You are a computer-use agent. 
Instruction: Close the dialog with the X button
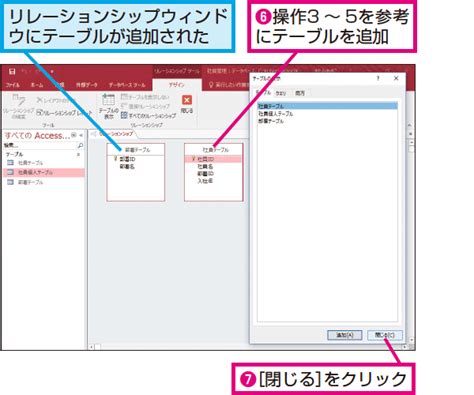pyautogui.click(x=396, y=78)
